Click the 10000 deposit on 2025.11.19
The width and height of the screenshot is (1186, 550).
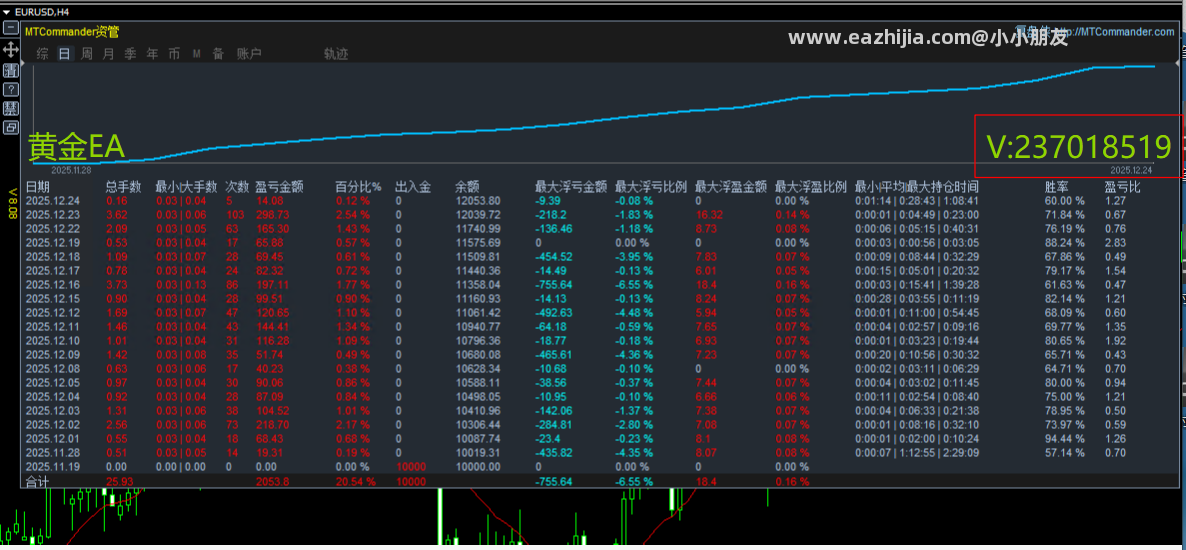(411, 467)
